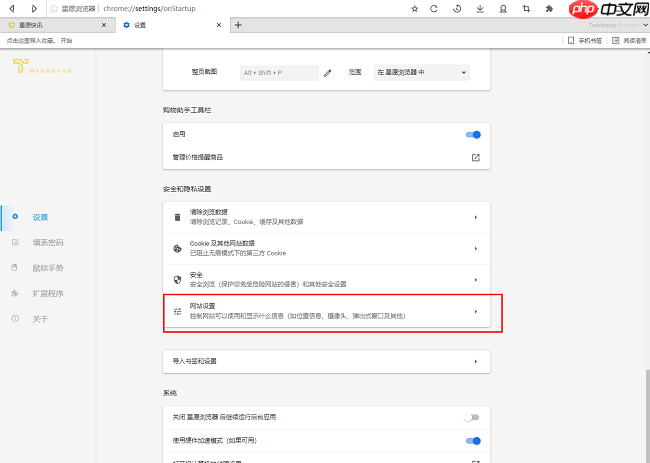Go forward with the forward arrow
650x463 pixels.
click(x=34, y=8)
